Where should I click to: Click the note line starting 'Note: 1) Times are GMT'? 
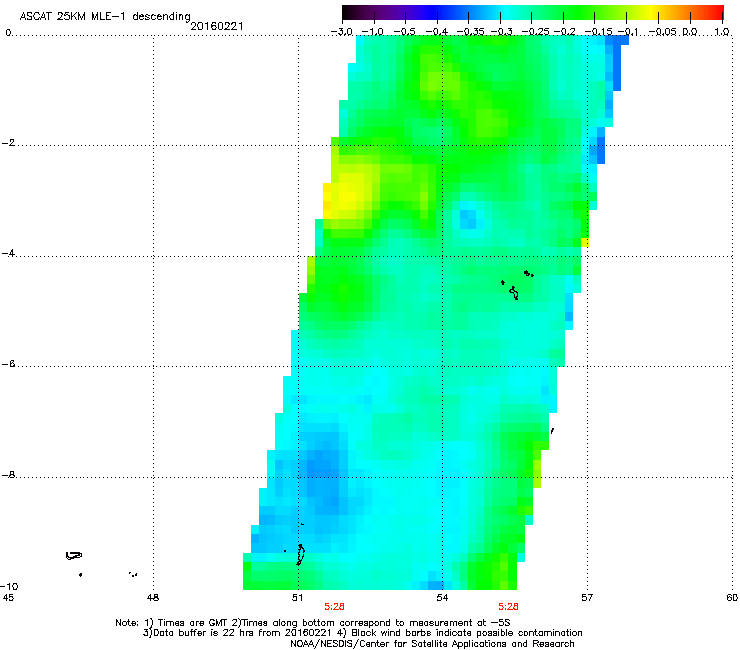click(313, 623)
